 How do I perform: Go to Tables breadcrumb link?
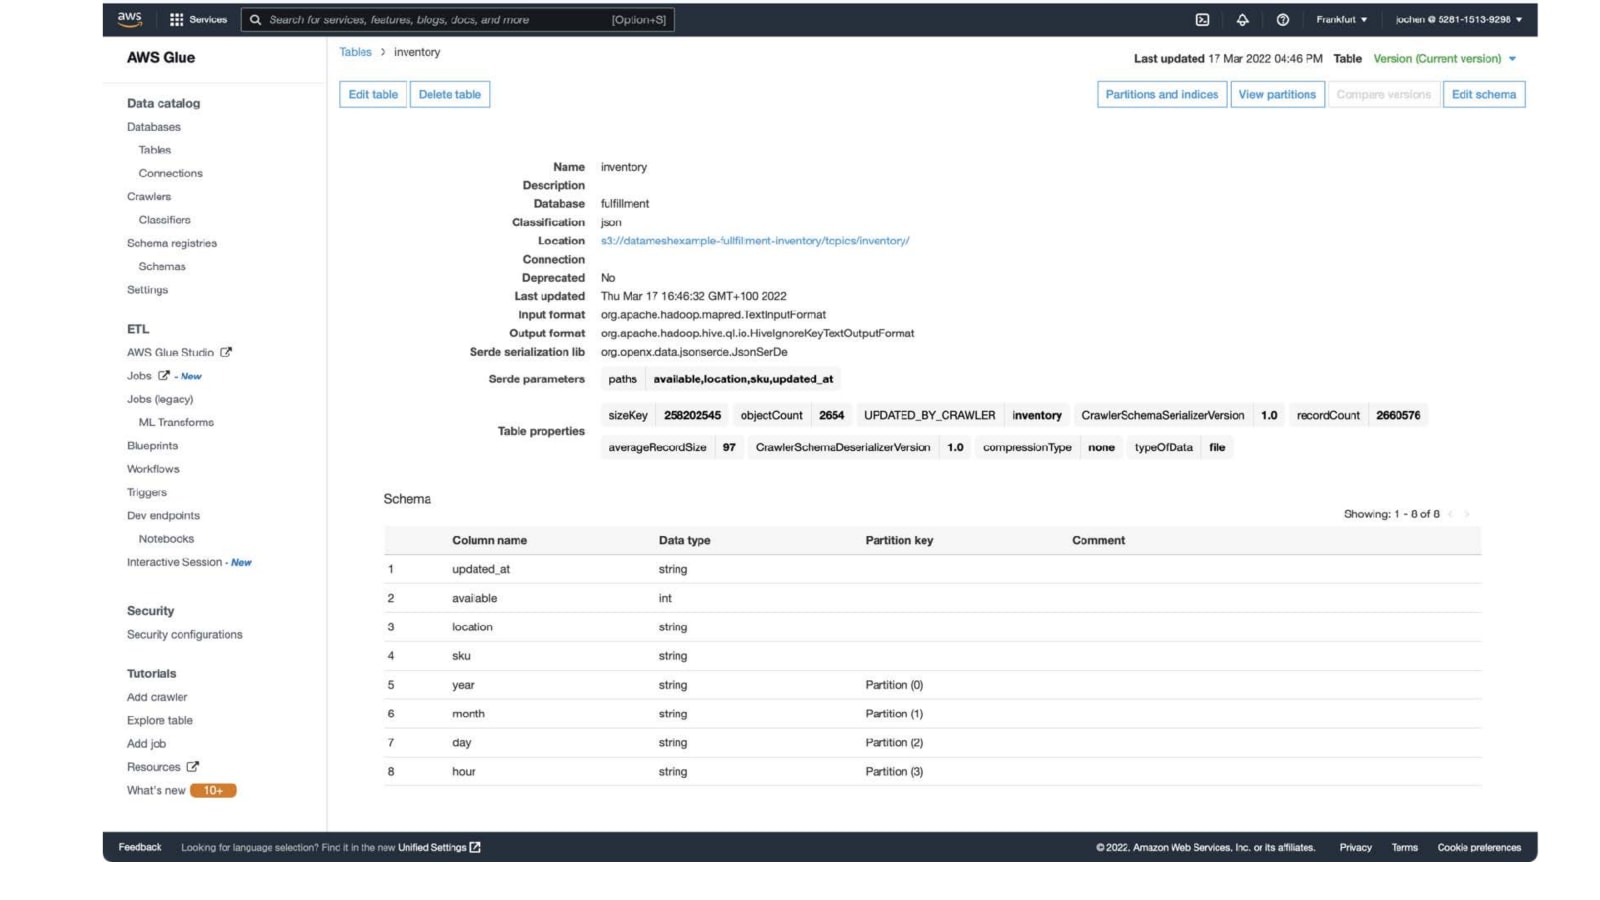click(x=355, y=52)
